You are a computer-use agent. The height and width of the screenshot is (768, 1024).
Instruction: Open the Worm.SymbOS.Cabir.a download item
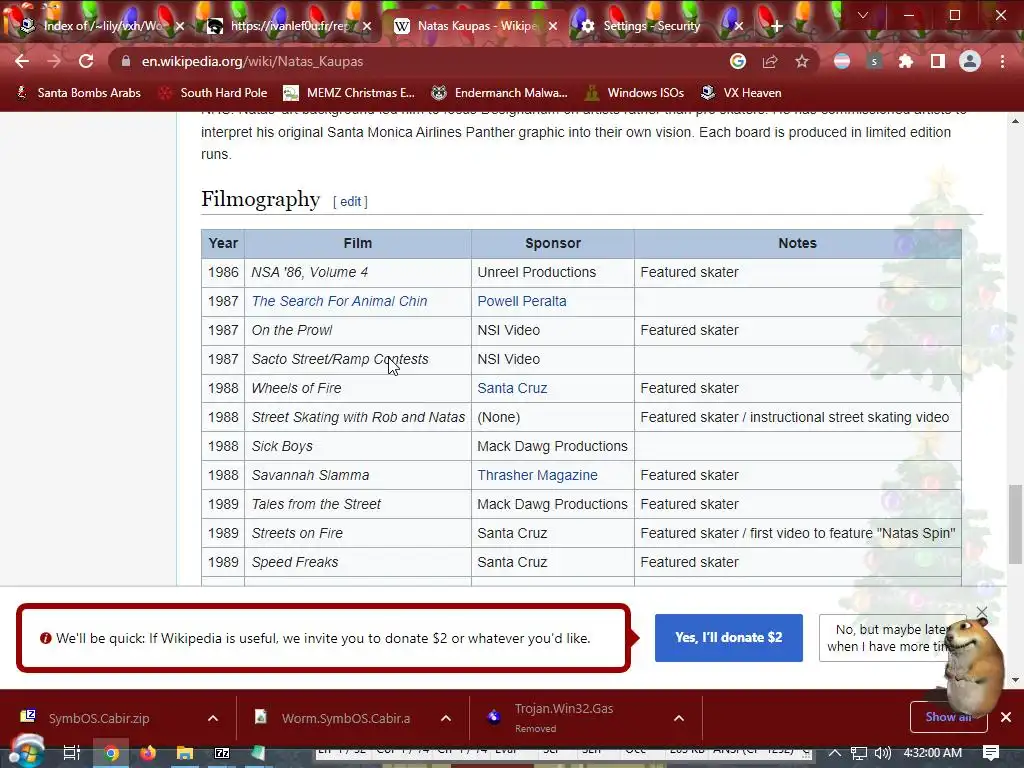click(346, 718)
